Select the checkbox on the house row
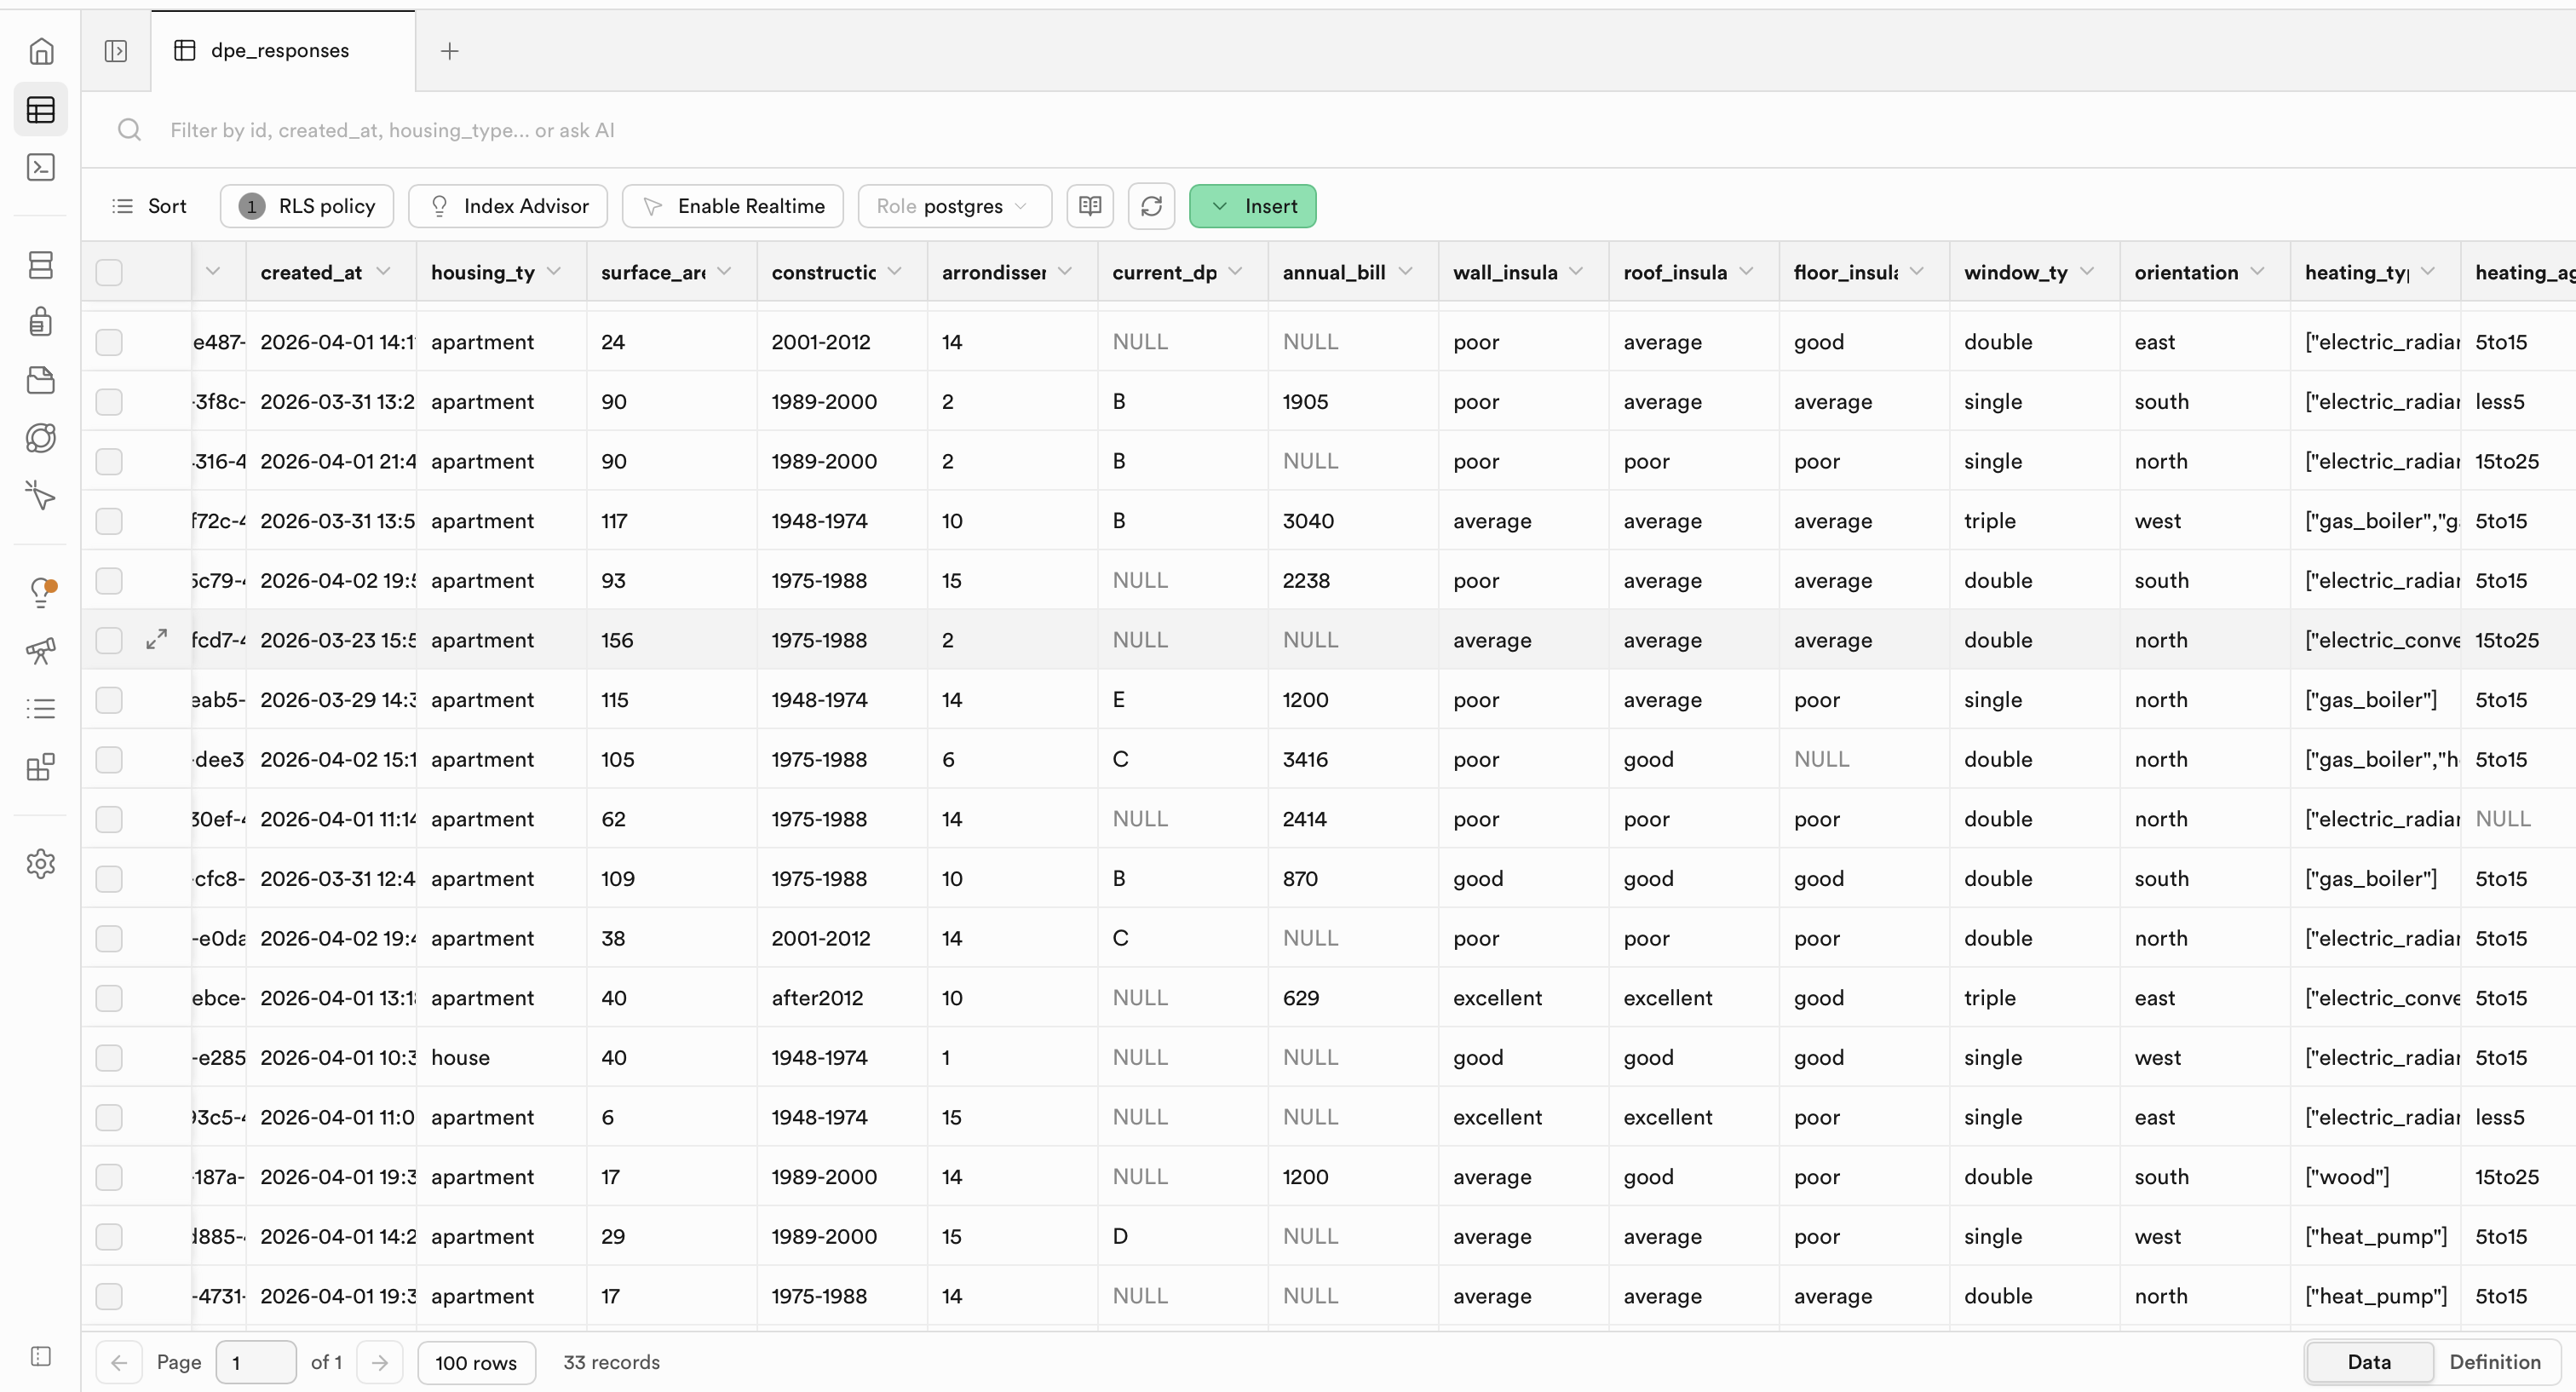This screenshot has width=2576, height=1392. (x=109, y=1057)
